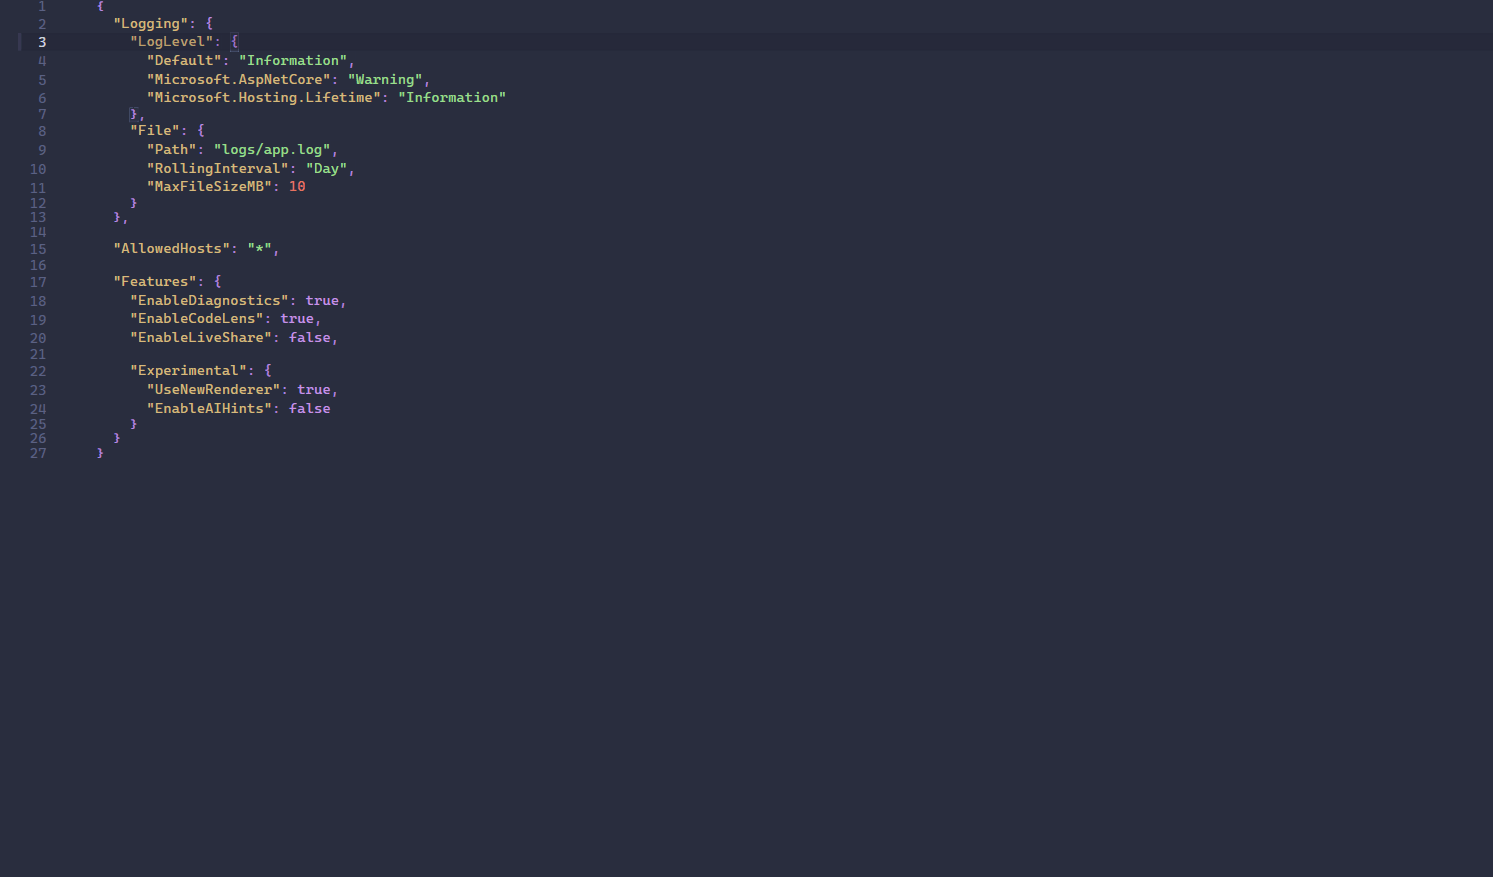The height and width of the screenshot is (877, 1493).
Task: Click the opening brace on line 1
Action: coord(100,6)
